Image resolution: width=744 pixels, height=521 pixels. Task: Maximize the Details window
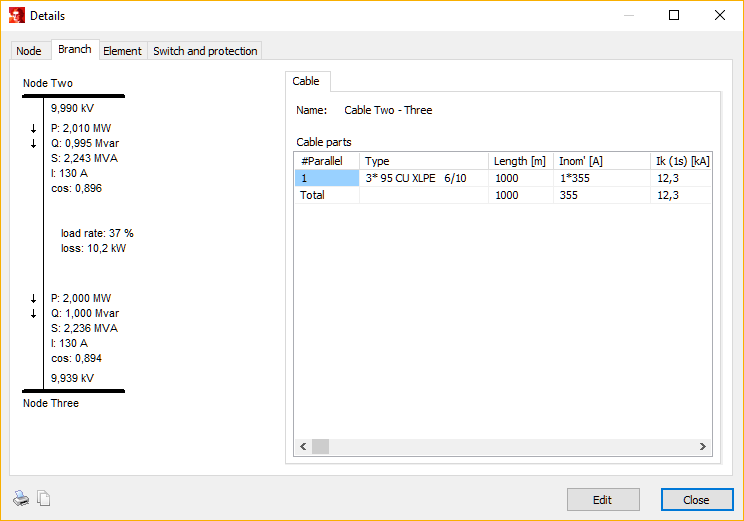pos(674,16)
